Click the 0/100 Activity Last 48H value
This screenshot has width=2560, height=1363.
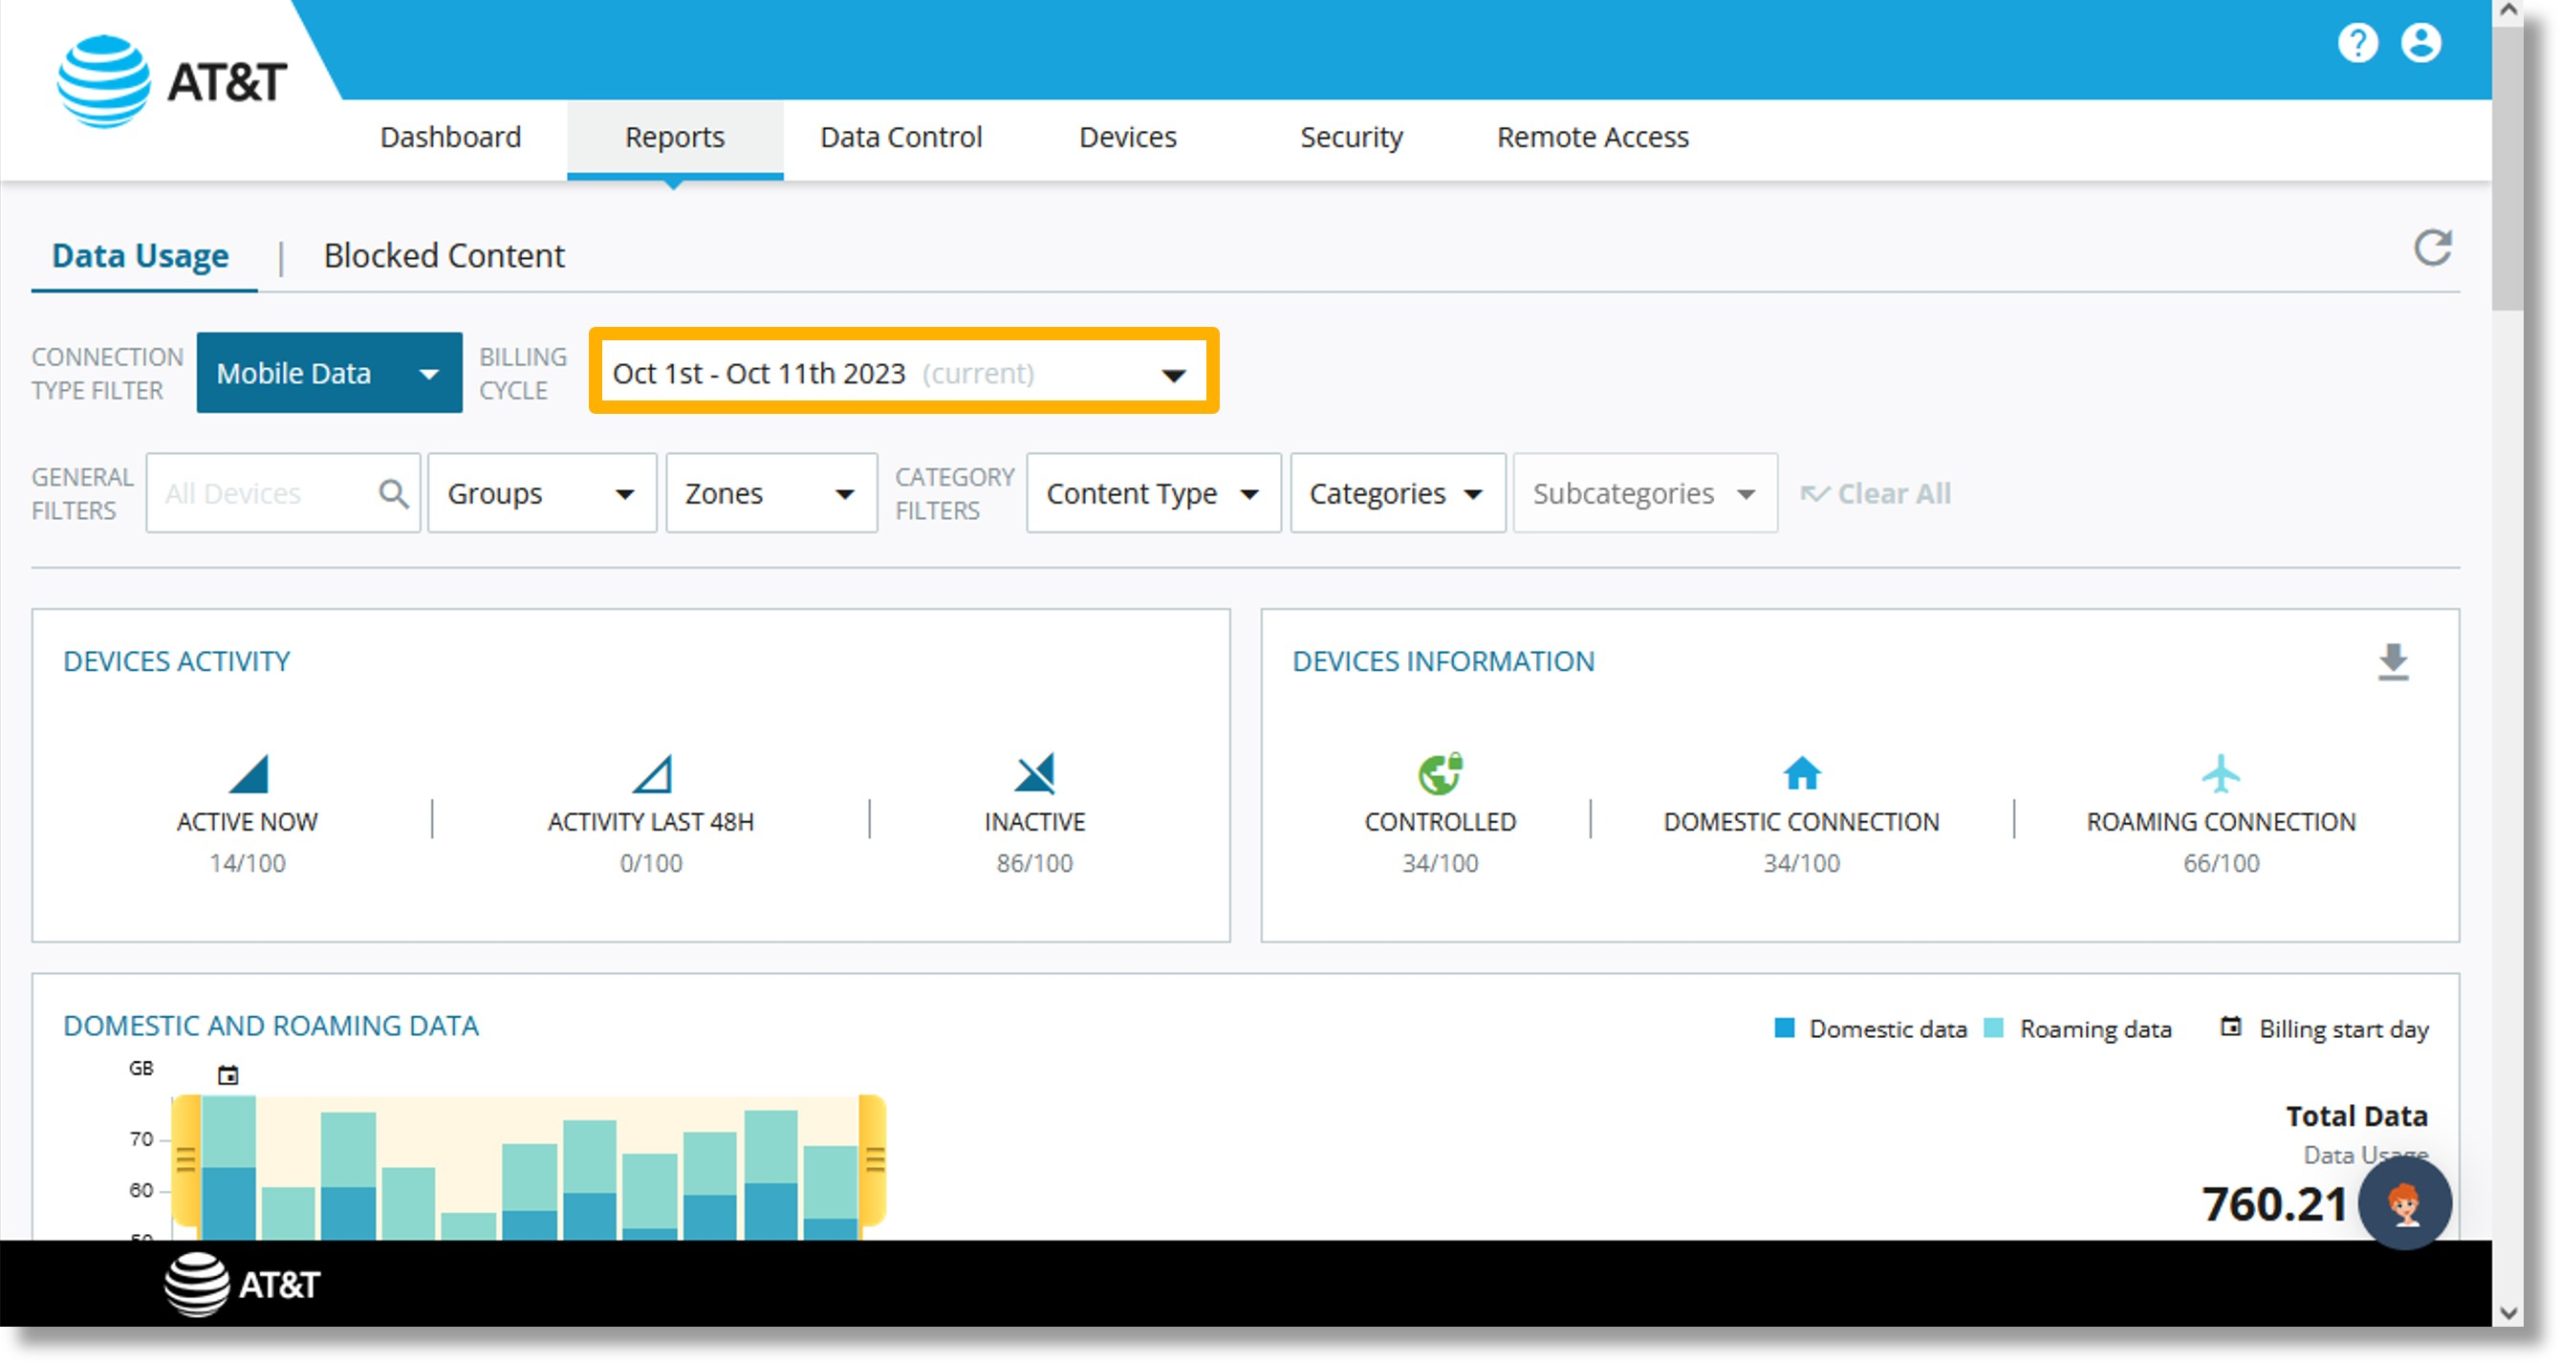pos(651,863)
